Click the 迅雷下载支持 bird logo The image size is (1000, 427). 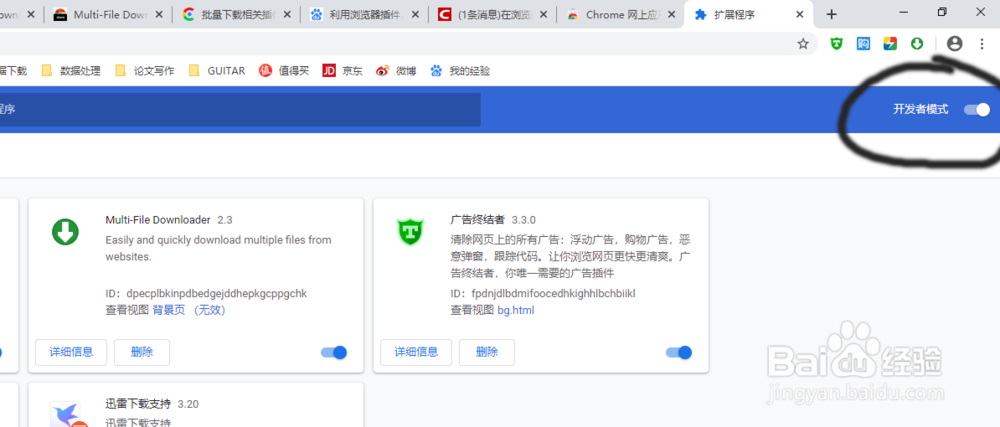[69, 414]
